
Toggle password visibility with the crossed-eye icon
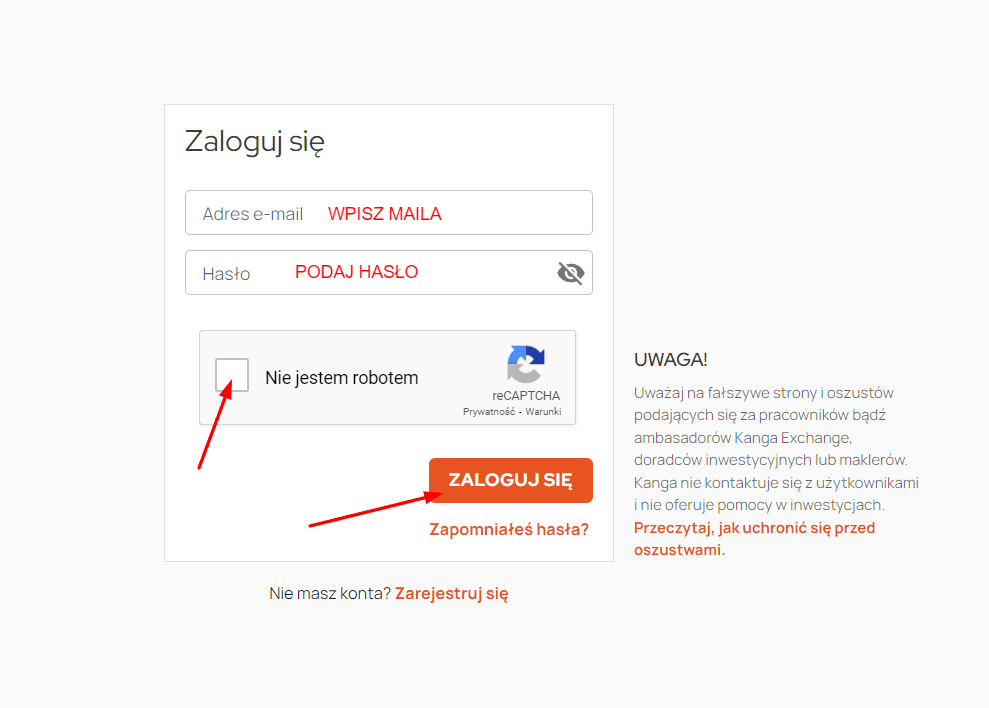coord(571,273)
